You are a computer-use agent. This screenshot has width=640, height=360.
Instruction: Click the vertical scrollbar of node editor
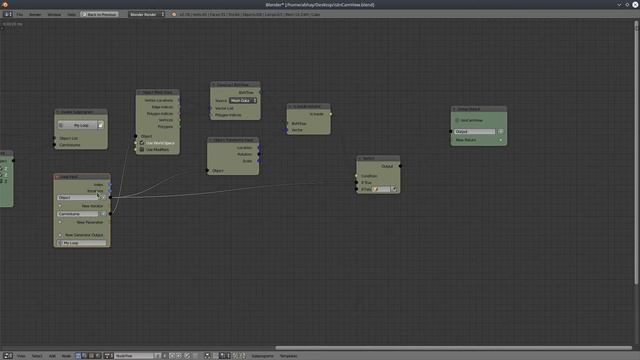[x=636, y=153]
